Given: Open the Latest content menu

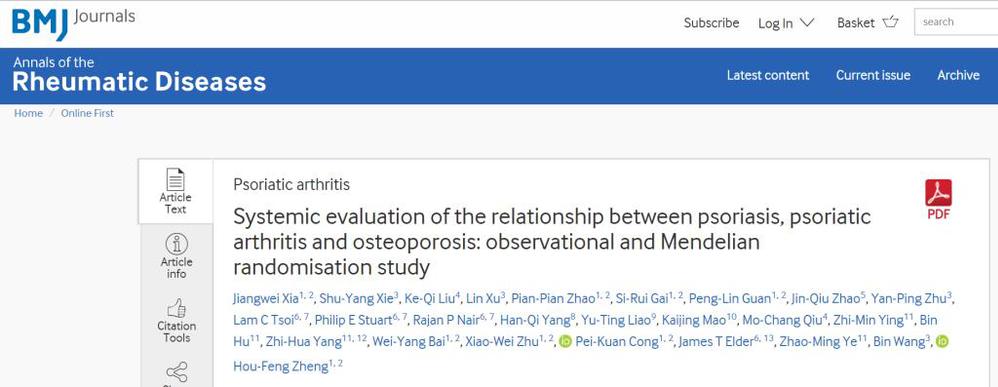Looking at the screenshot, I should click(x=768, y=75).
